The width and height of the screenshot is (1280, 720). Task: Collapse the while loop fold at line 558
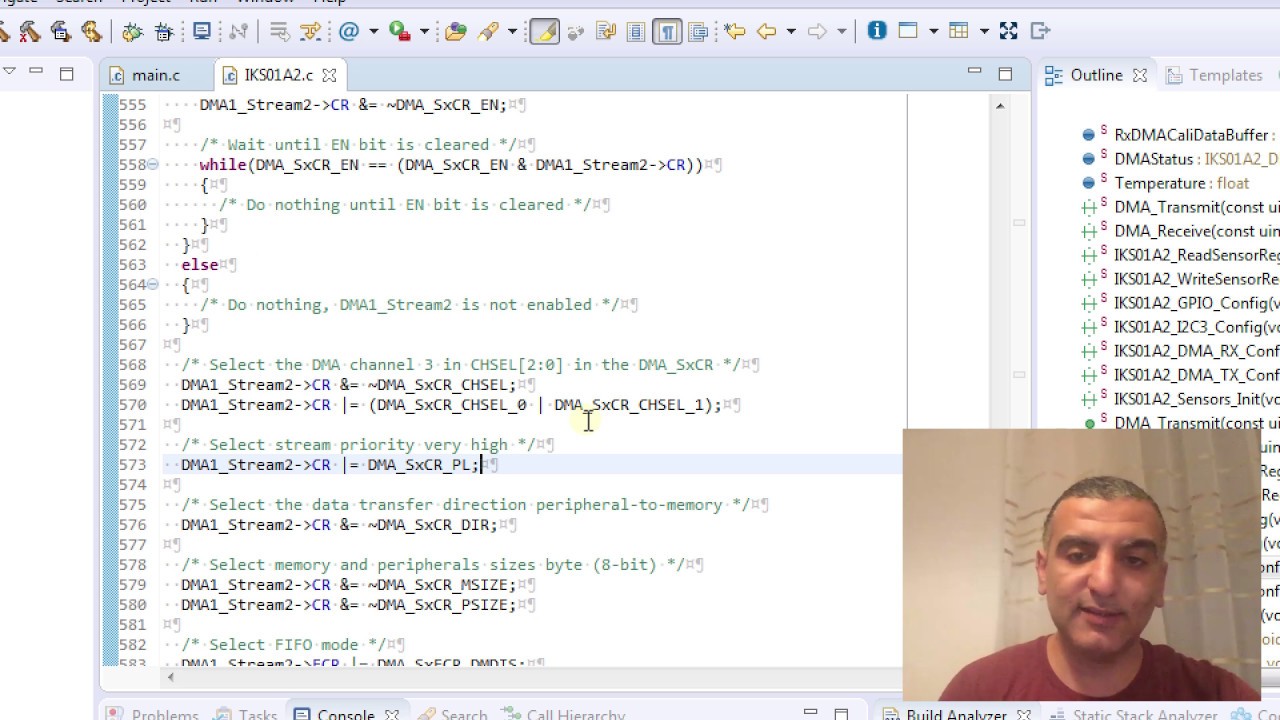click(153, 164)
